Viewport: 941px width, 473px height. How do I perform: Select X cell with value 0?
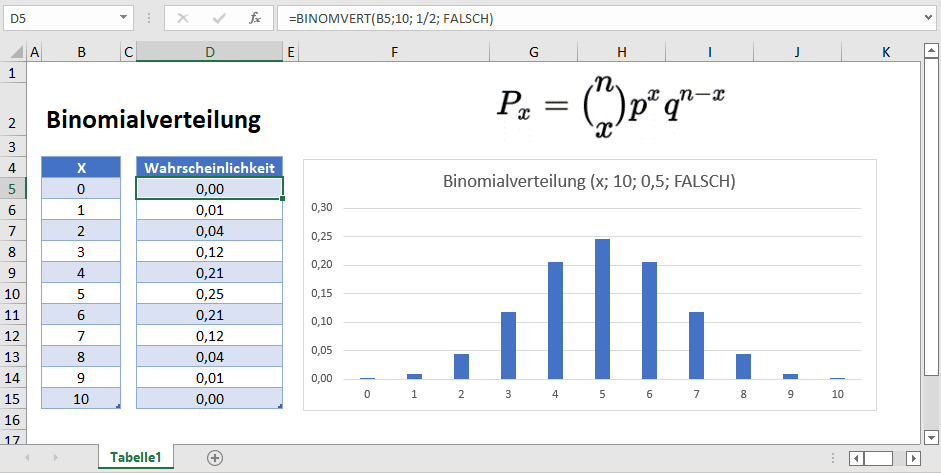(81, 189)
